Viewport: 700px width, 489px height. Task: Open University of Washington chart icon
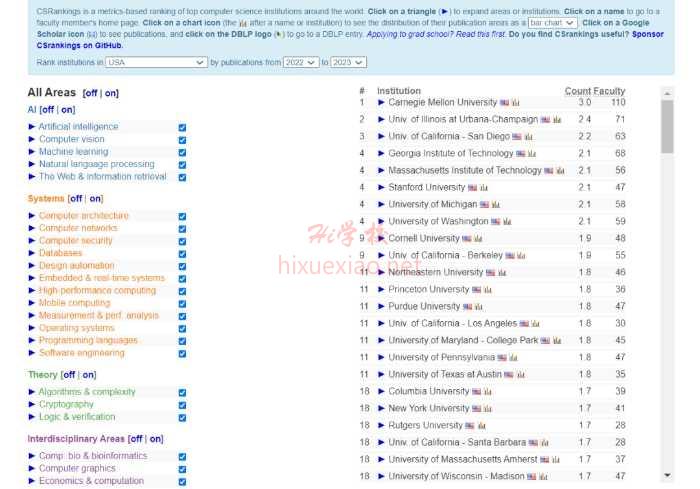[507, 222]
